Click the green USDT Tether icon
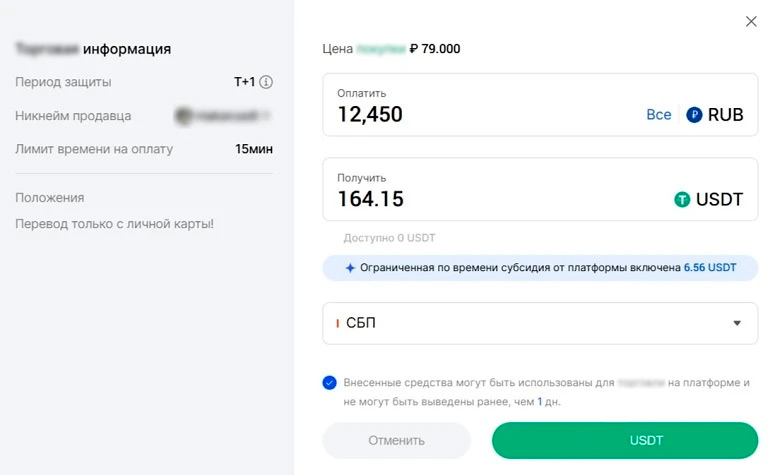This screenshot has width=775, height=475. (683, 199)
